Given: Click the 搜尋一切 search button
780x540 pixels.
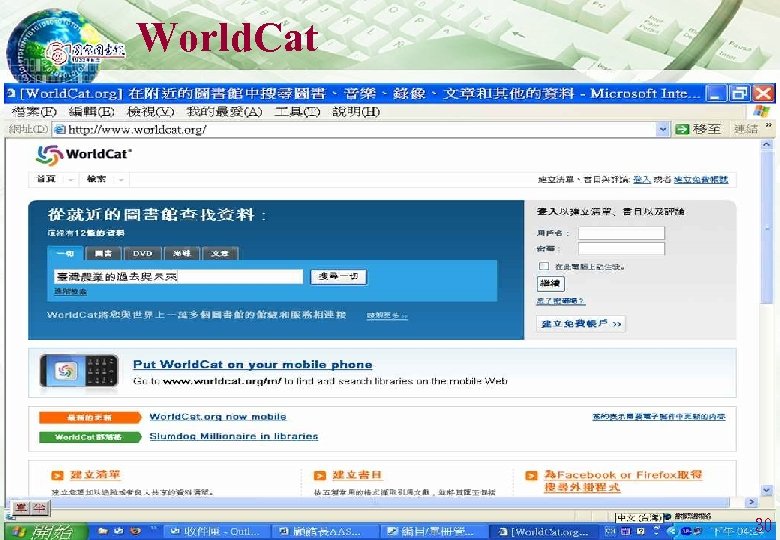Looking at the screenshot, I should 338,277.
